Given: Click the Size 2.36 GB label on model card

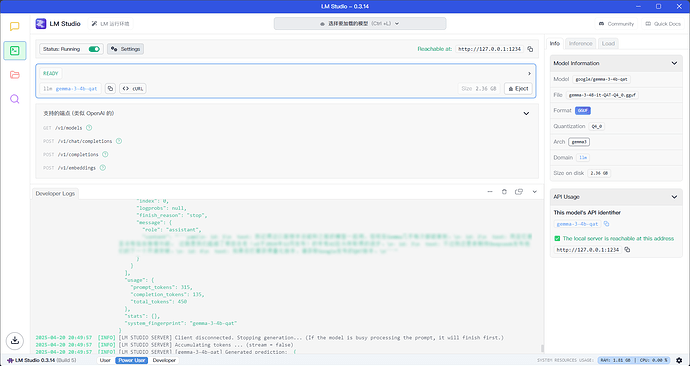Looking at the screenshot, I should (x=479, y=89).
